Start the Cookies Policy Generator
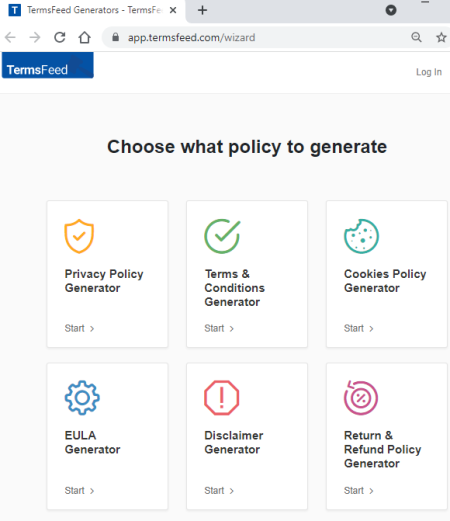Viewport: 450px width, 521px height. (x=359, y=328)
